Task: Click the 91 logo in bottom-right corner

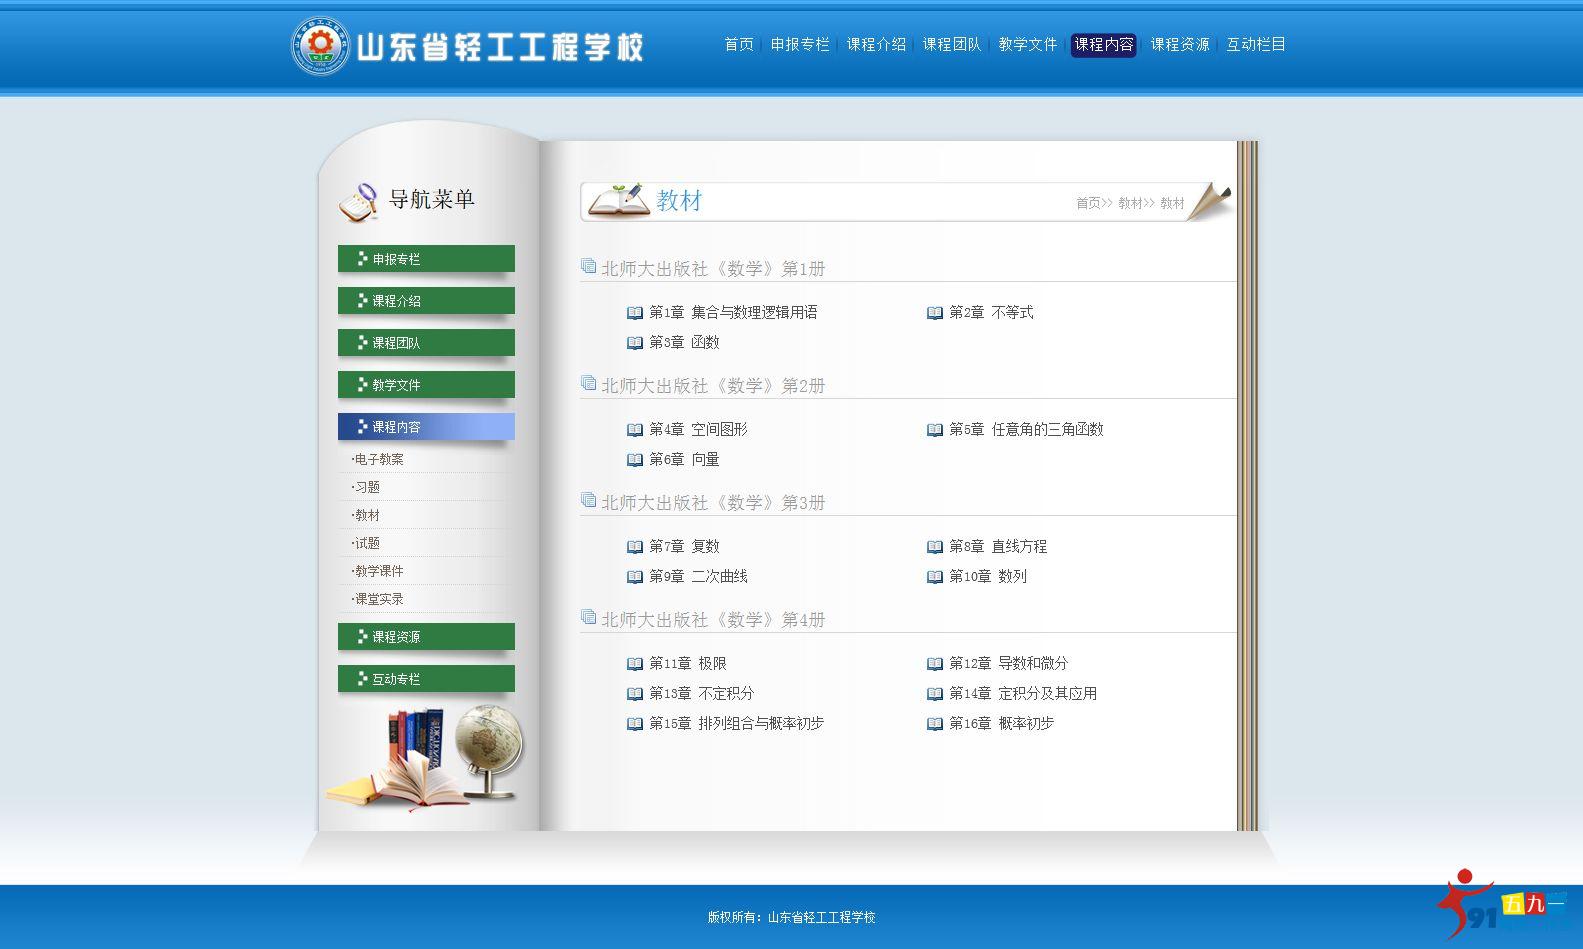Action: point(1498,904)
